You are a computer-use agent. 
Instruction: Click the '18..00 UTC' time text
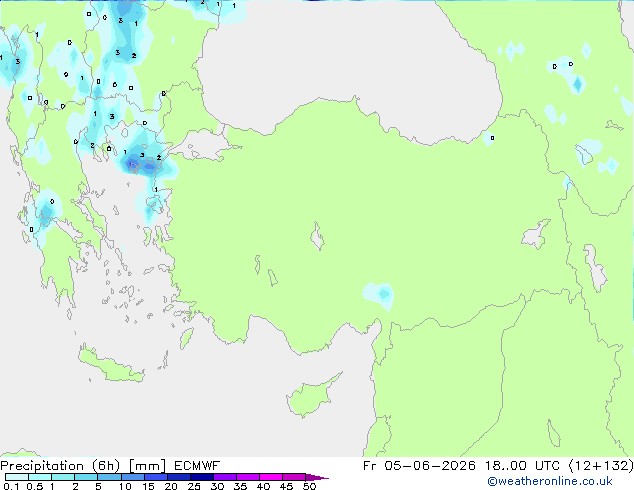pos(522,466)
